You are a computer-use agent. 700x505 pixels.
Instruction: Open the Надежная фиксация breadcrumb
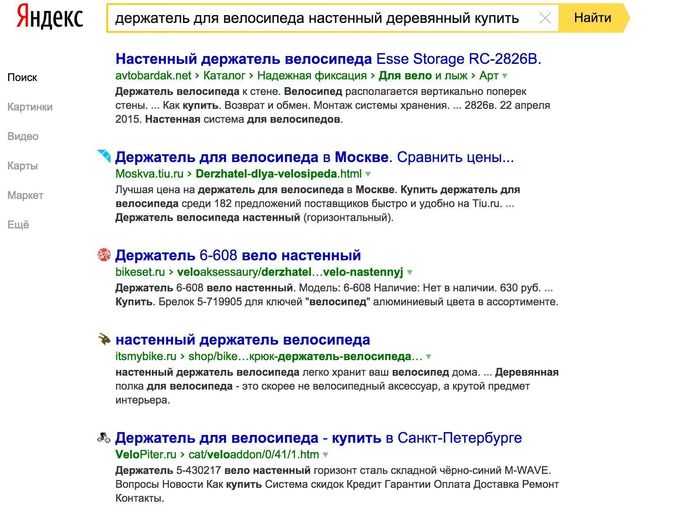point(312,76)
